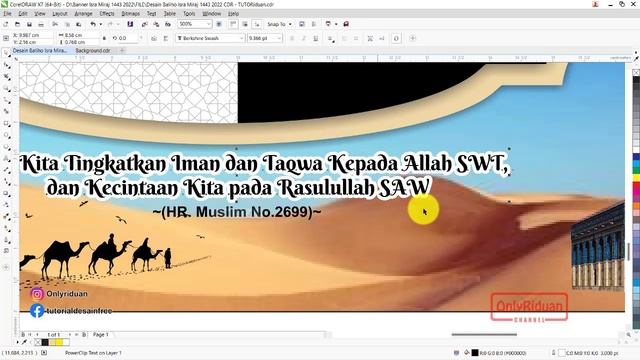Image resolution: width=640 pixels, height=360 pixels.
Task: Open the text alignment dropdown
Action: pyautogui.click(x=331, y=38)
